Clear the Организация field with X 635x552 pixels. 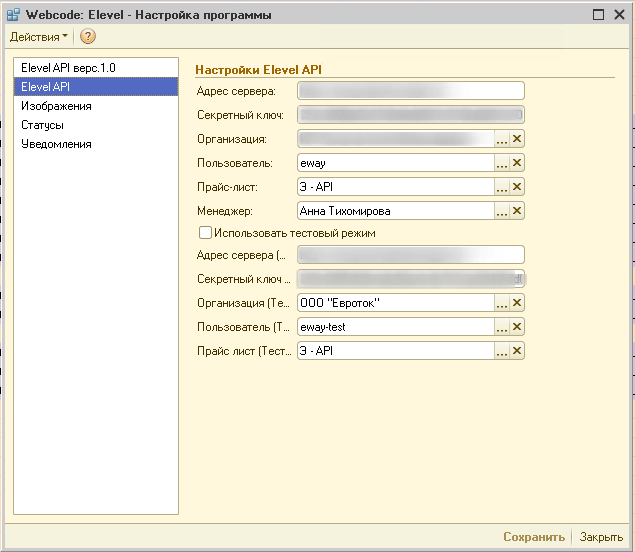pos(517,139)
